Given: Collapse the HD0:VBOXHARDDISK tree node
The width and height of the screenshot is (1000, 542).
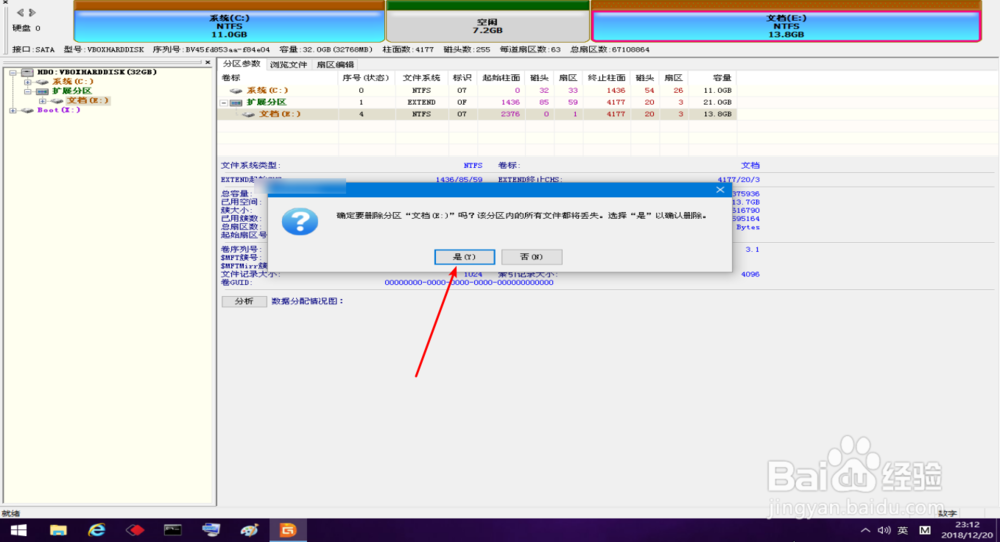Looking at the screenshot, I should 13,72.
